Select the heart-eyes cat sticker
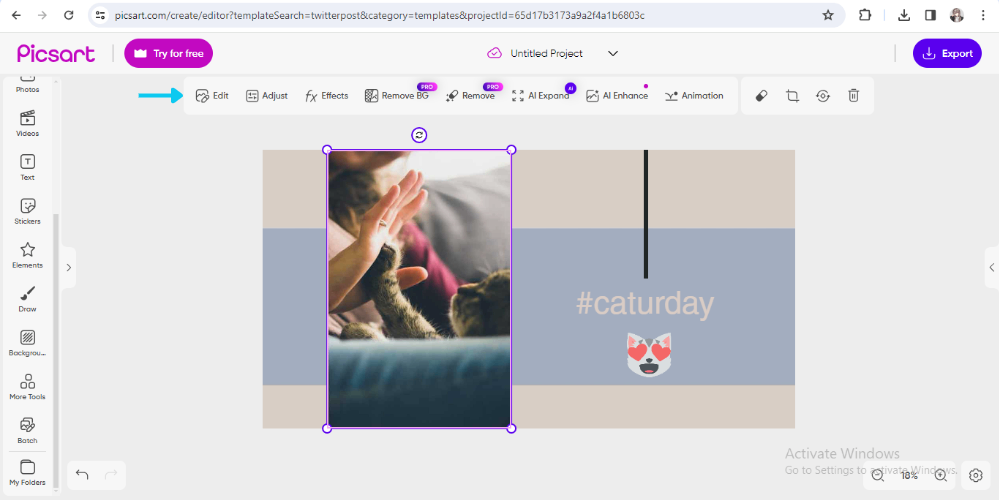 click(649, 354)
